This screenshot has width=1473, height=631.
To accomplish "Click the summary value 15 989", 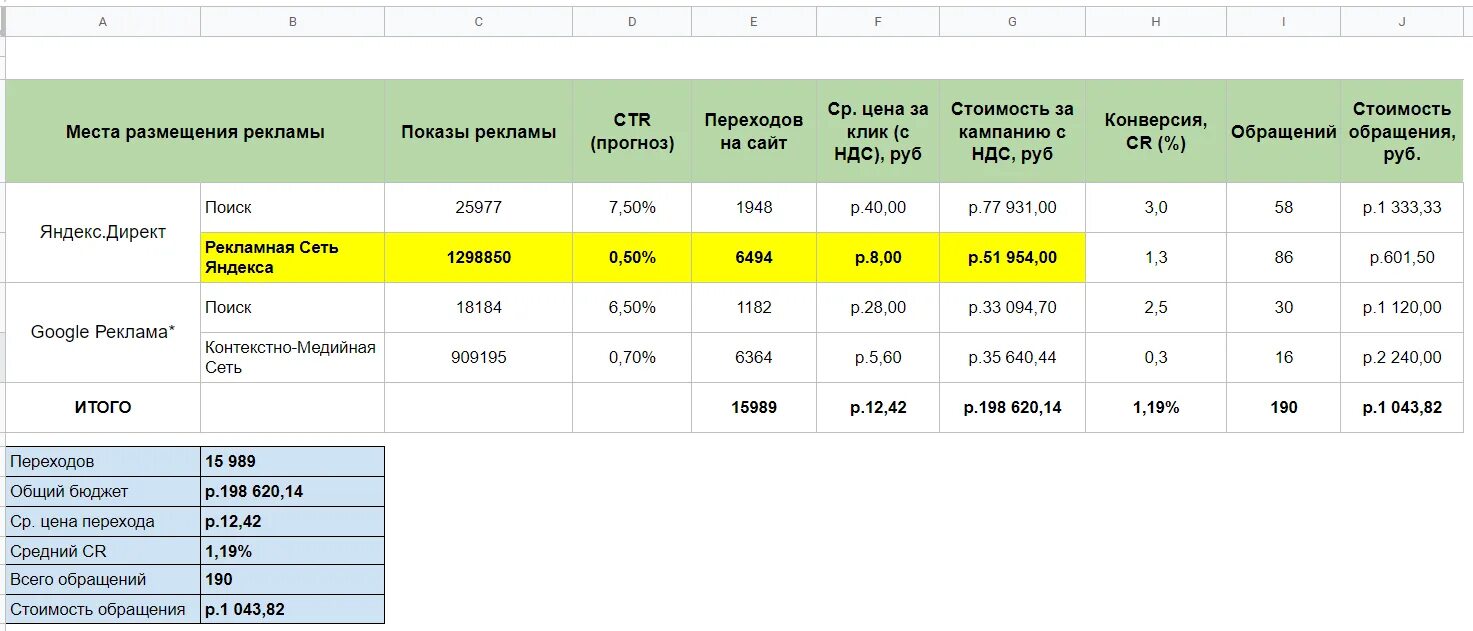I will (x=292, y=461).
